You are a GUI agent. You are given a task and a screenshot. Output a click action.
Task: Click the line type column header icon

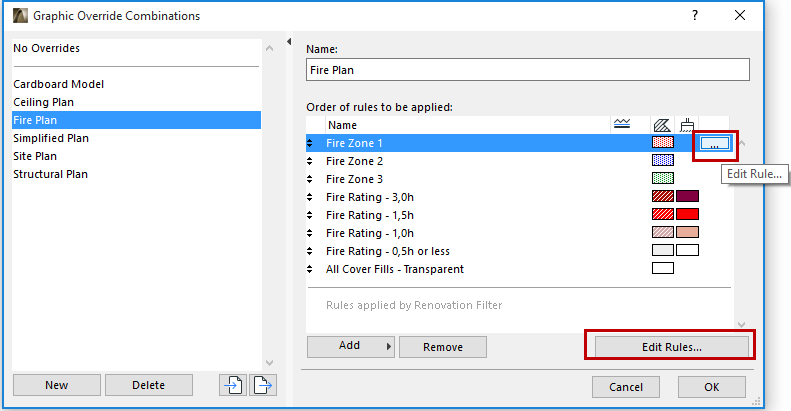621,124
